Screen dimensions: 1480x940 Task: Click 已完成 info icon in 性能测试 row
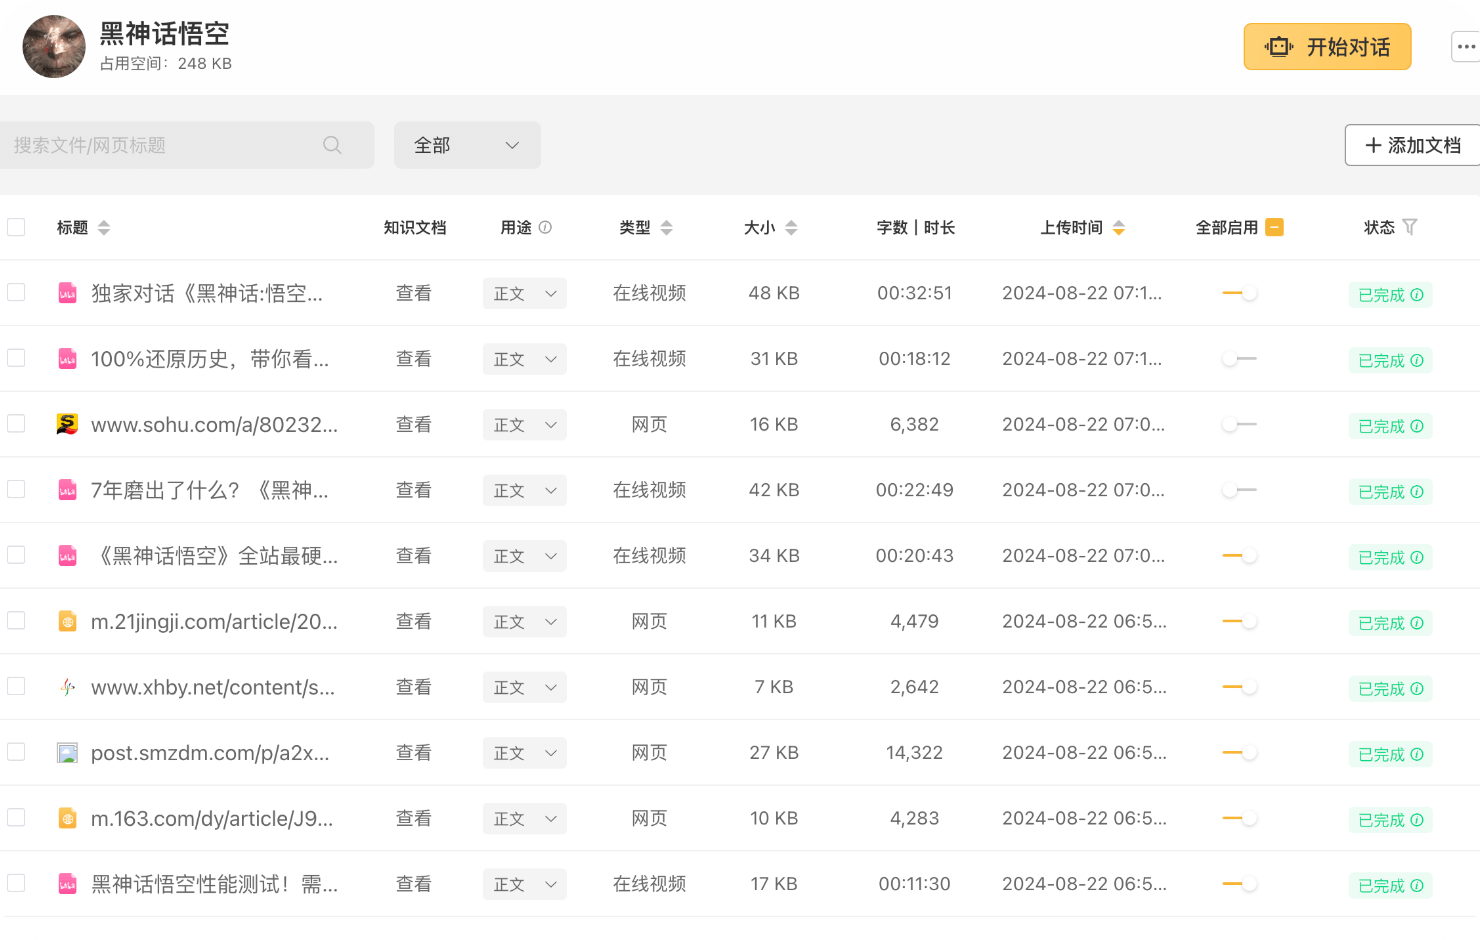coord(1417,886)
